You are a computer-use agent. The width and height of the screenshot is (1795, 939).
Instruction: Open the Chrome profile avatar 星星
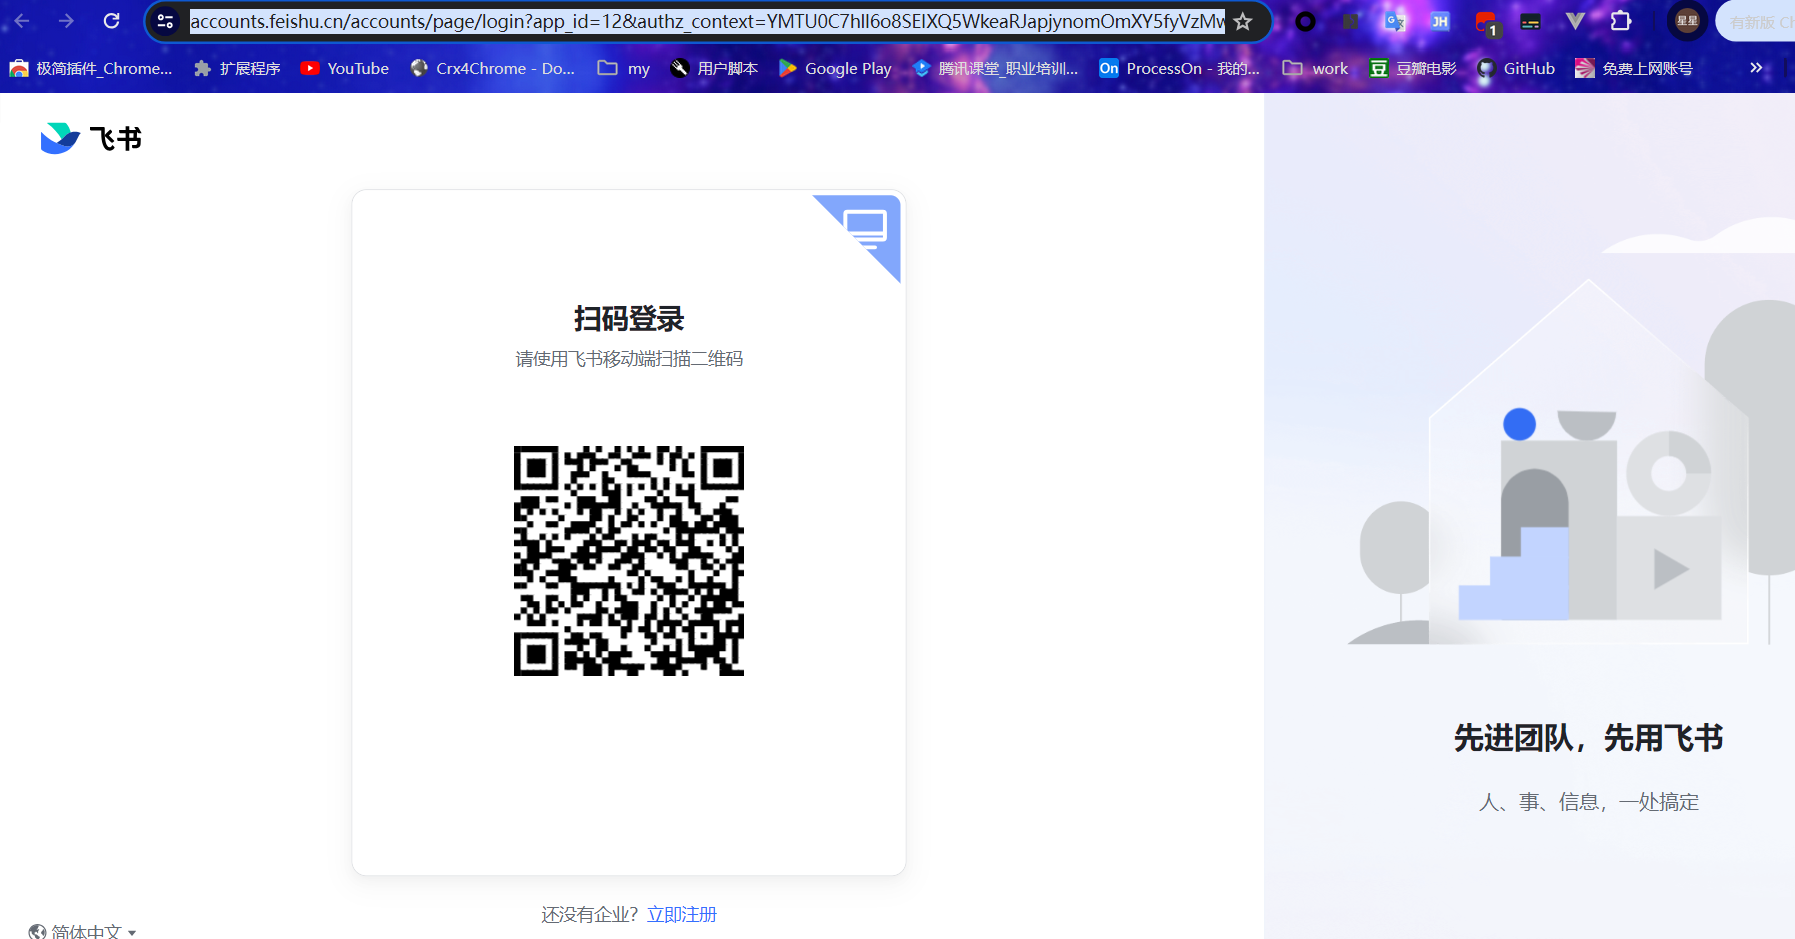pyautogui.click(x=1687, y=21)
